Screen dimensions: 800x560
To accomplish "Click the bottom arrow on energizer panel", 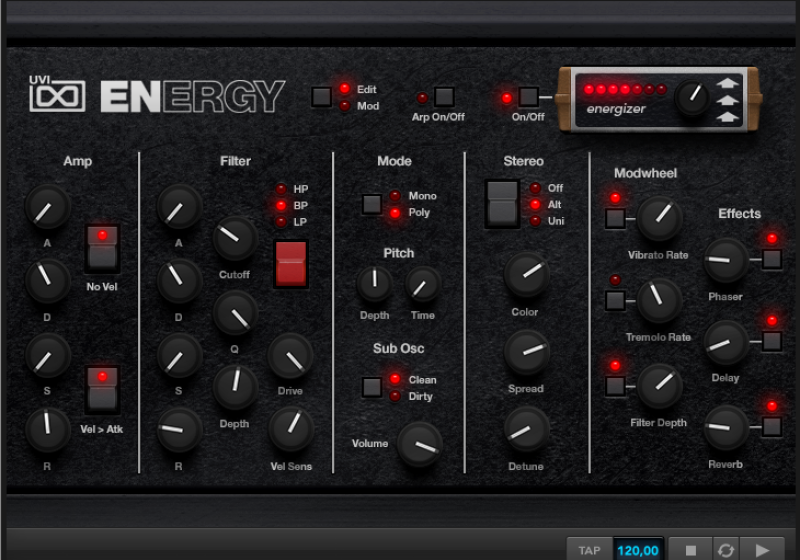I will (x=727, y=117).
